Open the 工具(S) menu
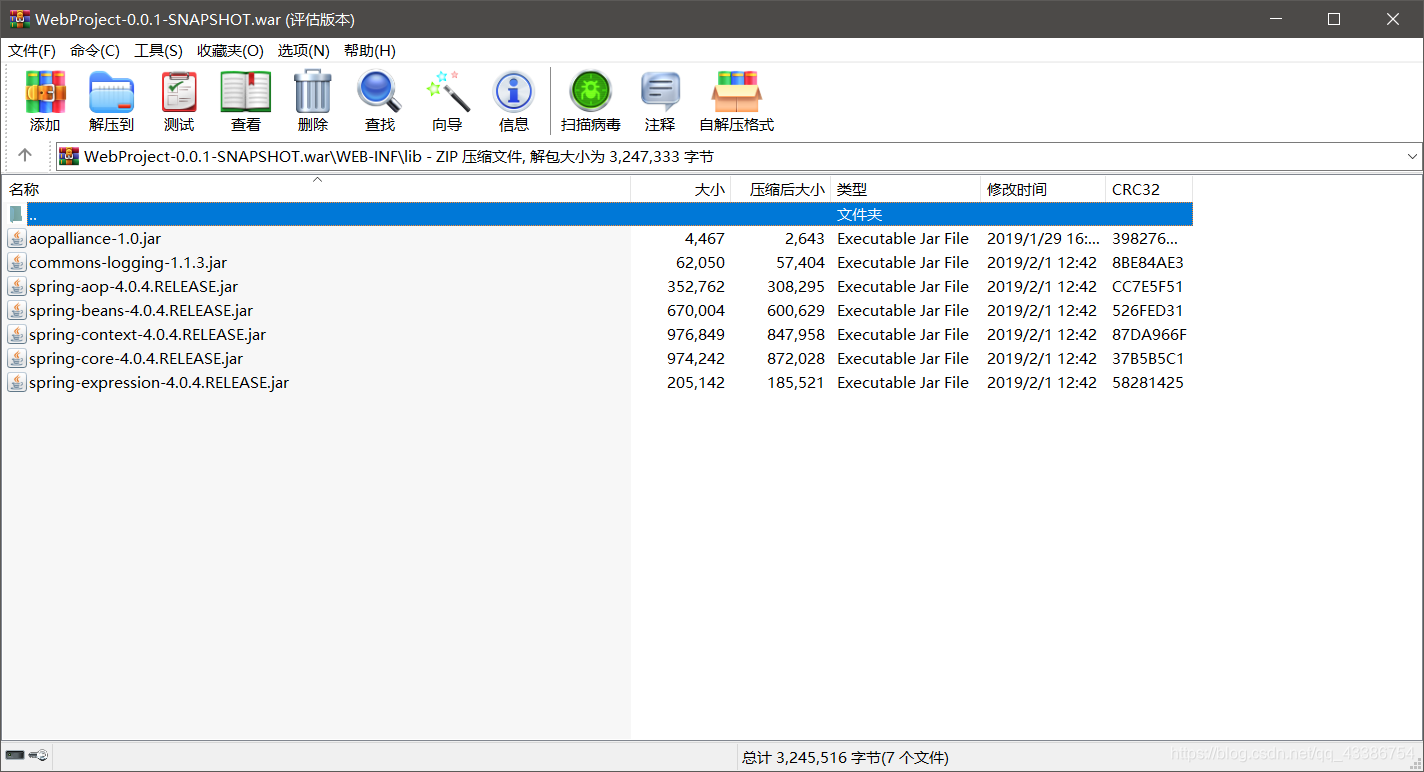1424x772 pixels. pos(159,51)
